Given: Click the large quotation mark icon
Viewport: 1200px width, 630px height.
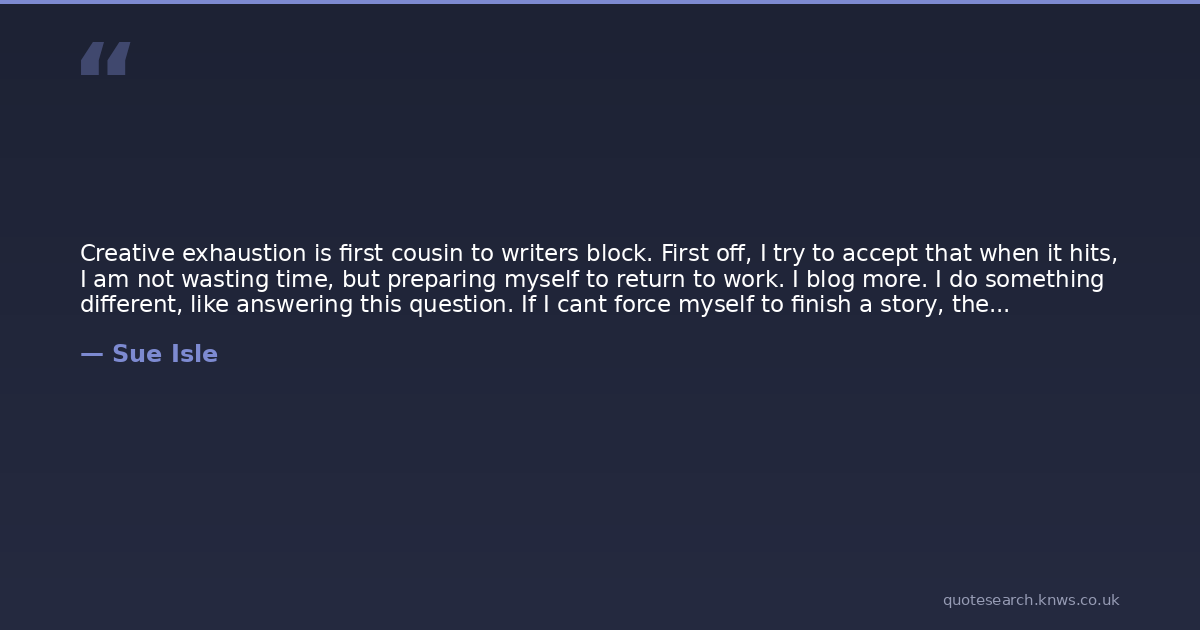Looking at the screenshot, I should (105, 59).
